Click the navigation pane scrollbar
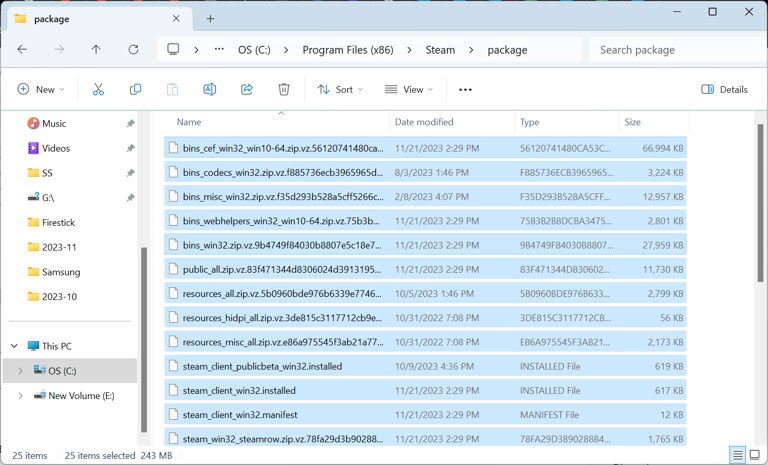768x465 pixels. (x=144, y=340)
